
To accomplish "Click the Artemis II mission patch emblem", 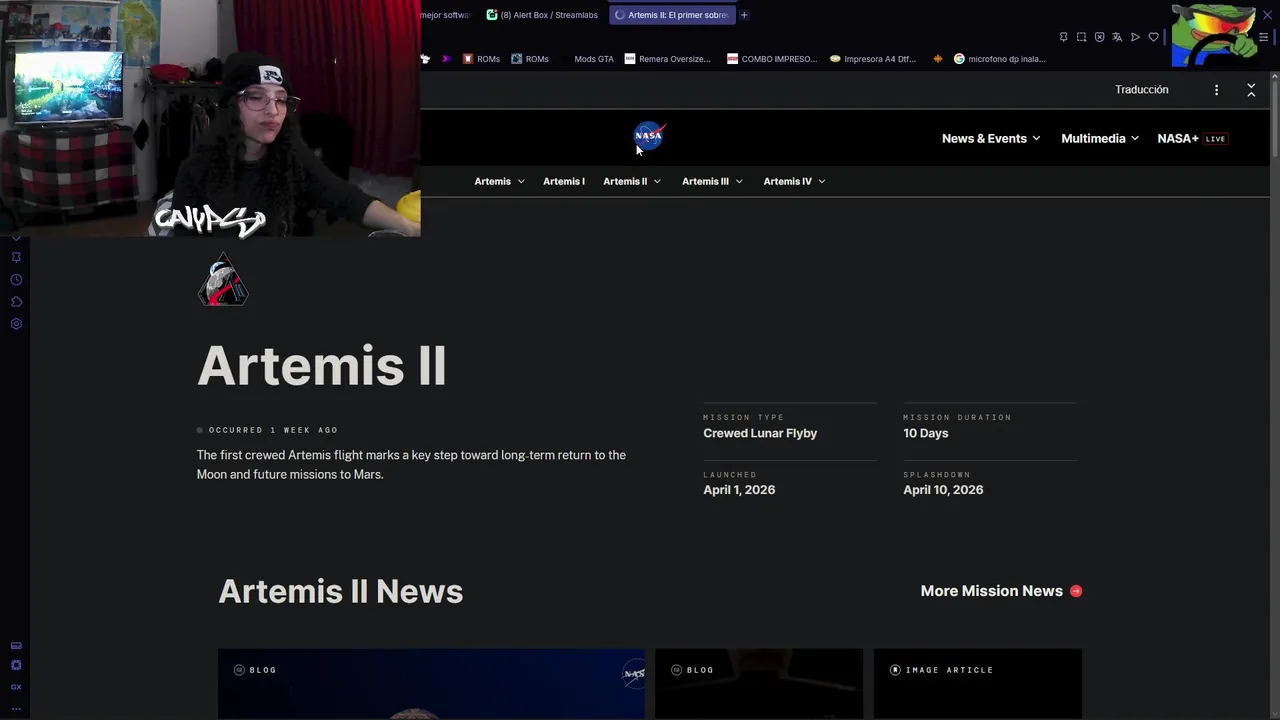I will [x=223, y=279].
